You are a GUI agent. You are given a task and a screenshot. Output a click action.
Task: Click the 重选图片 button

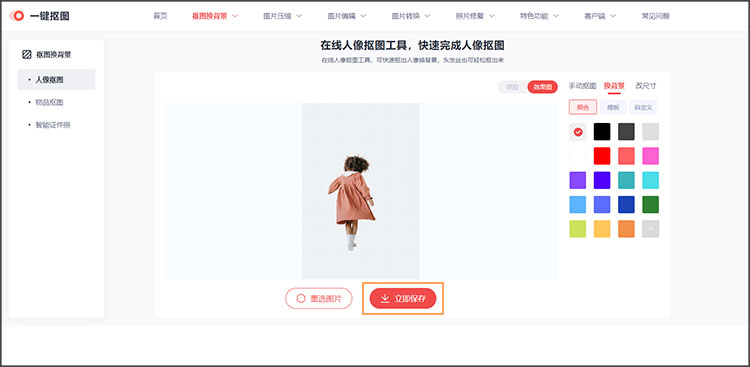click(x=319, y=298)
